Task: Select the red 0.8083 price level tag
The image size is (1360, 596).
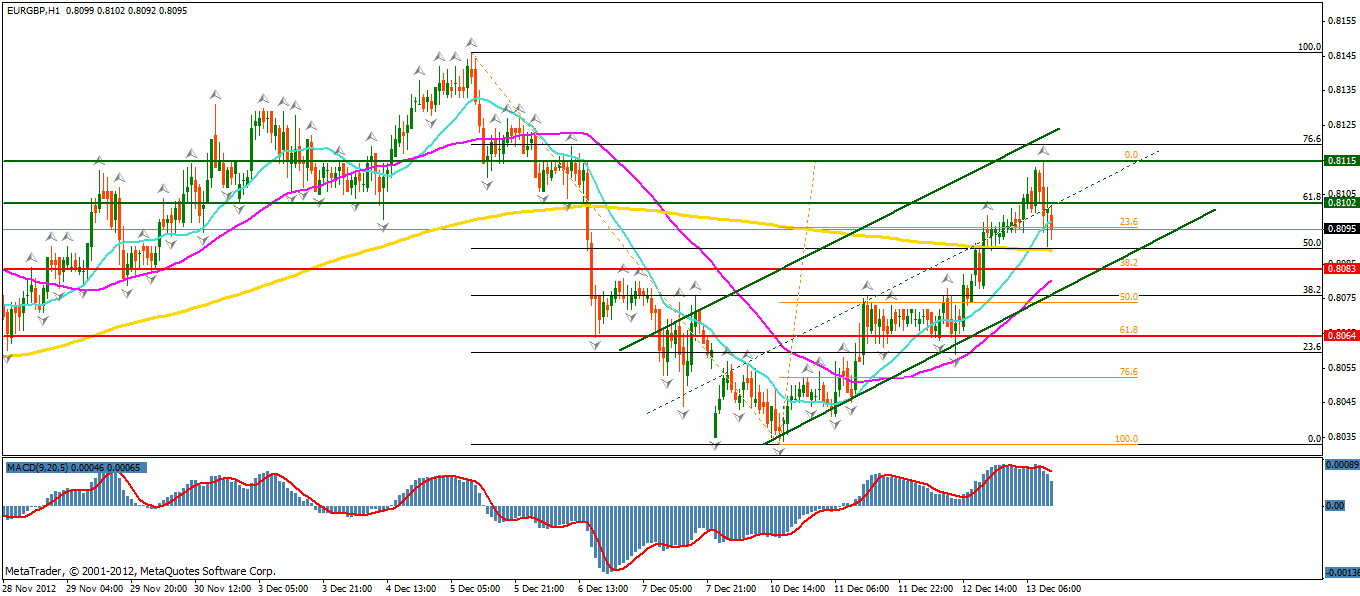Action: pos(1340,270)
